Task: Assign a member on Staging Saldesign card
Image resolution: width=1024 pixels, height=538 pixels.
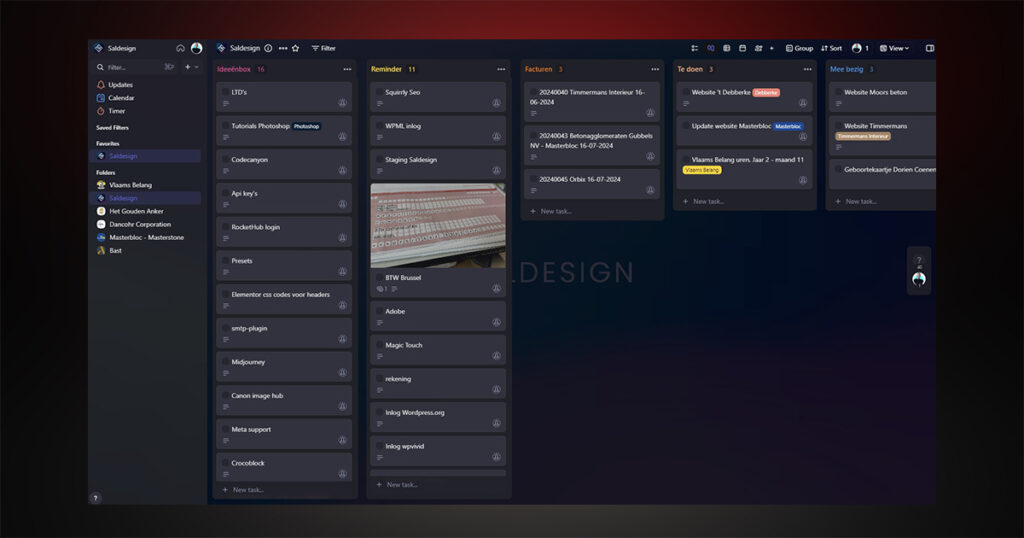Action: (x=496, y=170)
